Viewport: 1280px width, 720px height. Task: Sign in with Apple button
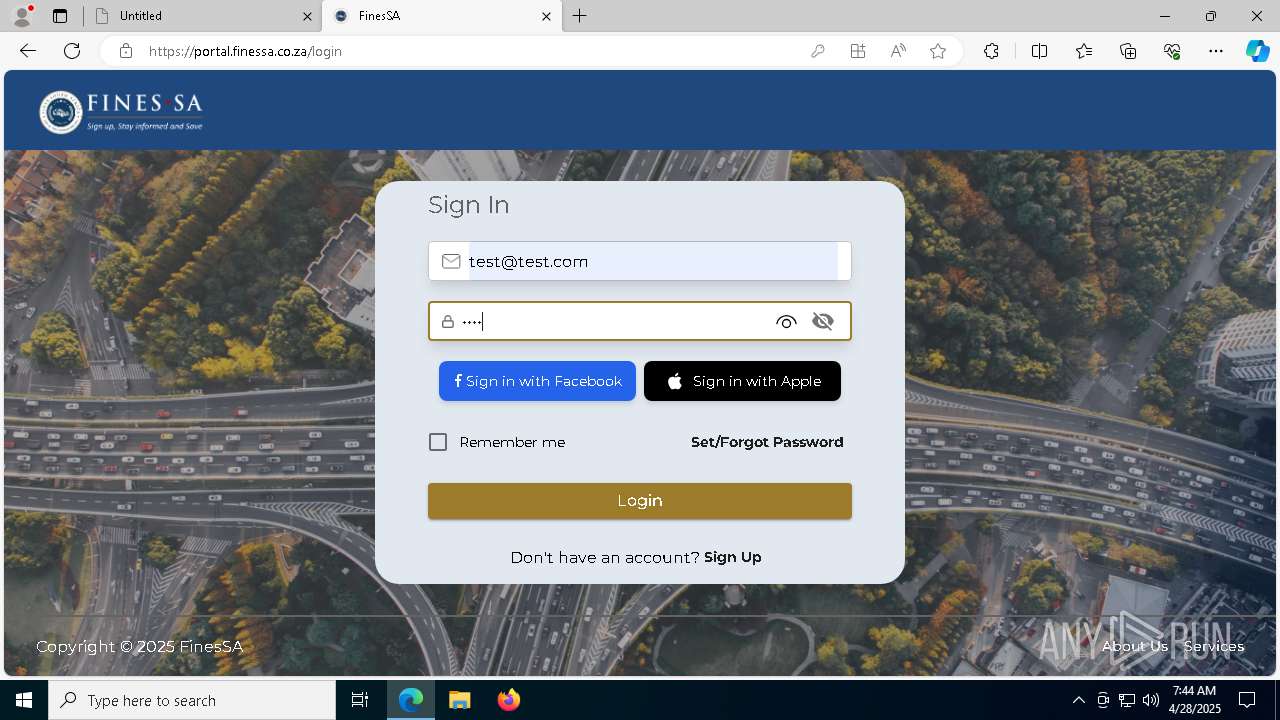742,381
